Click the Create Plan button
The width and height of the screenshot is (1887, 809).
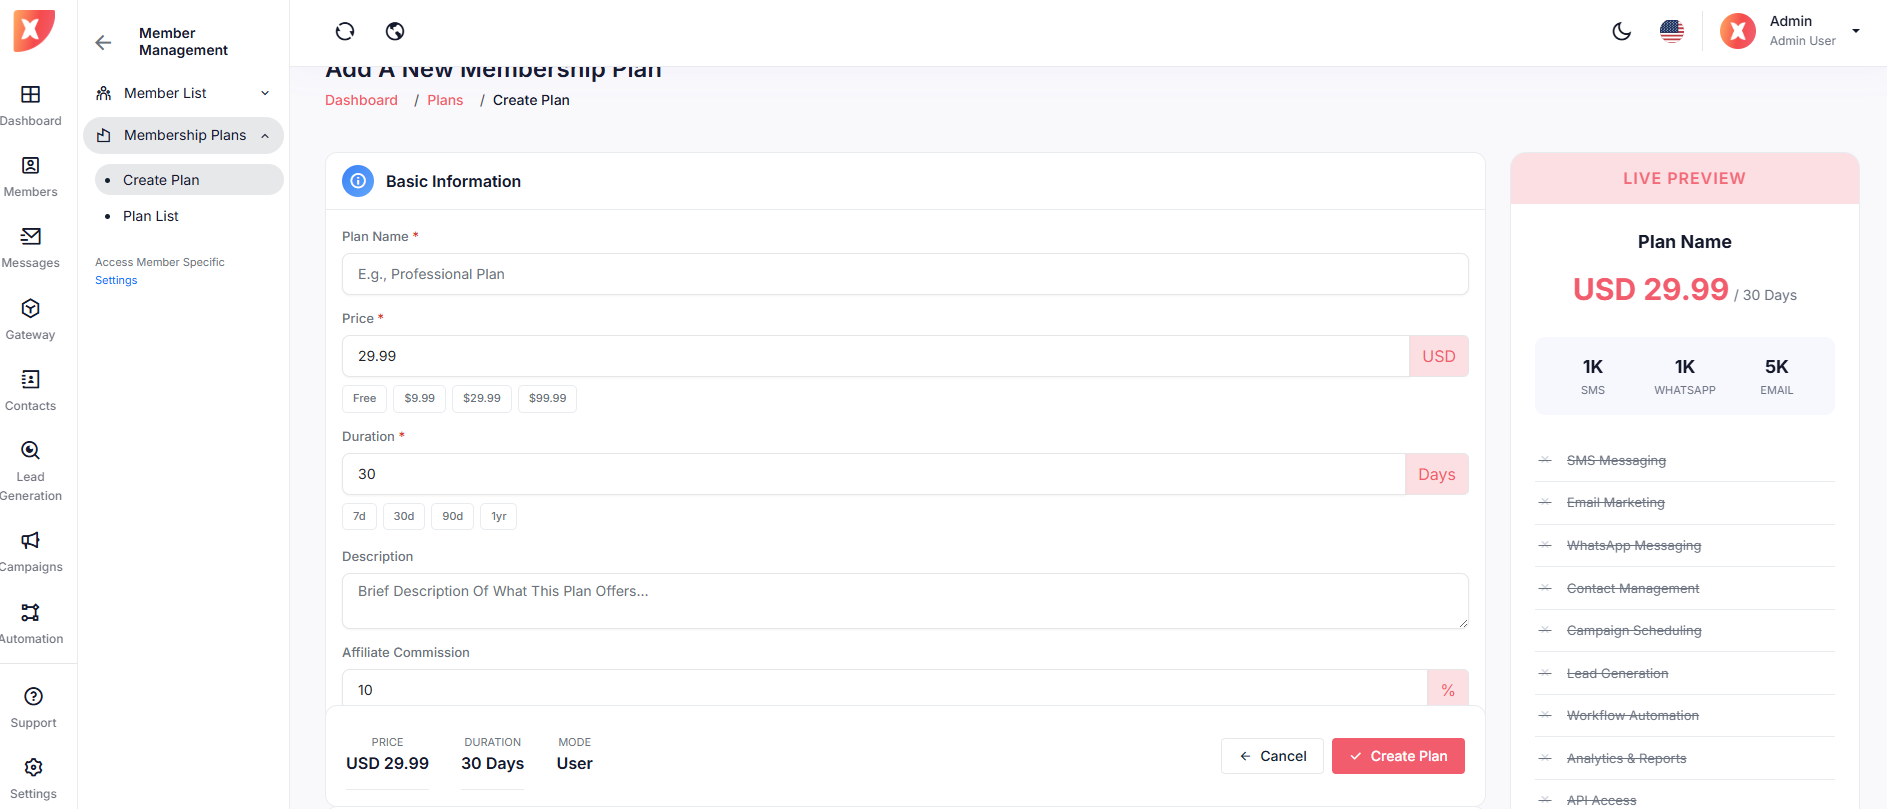click(x=1397, y=756)
